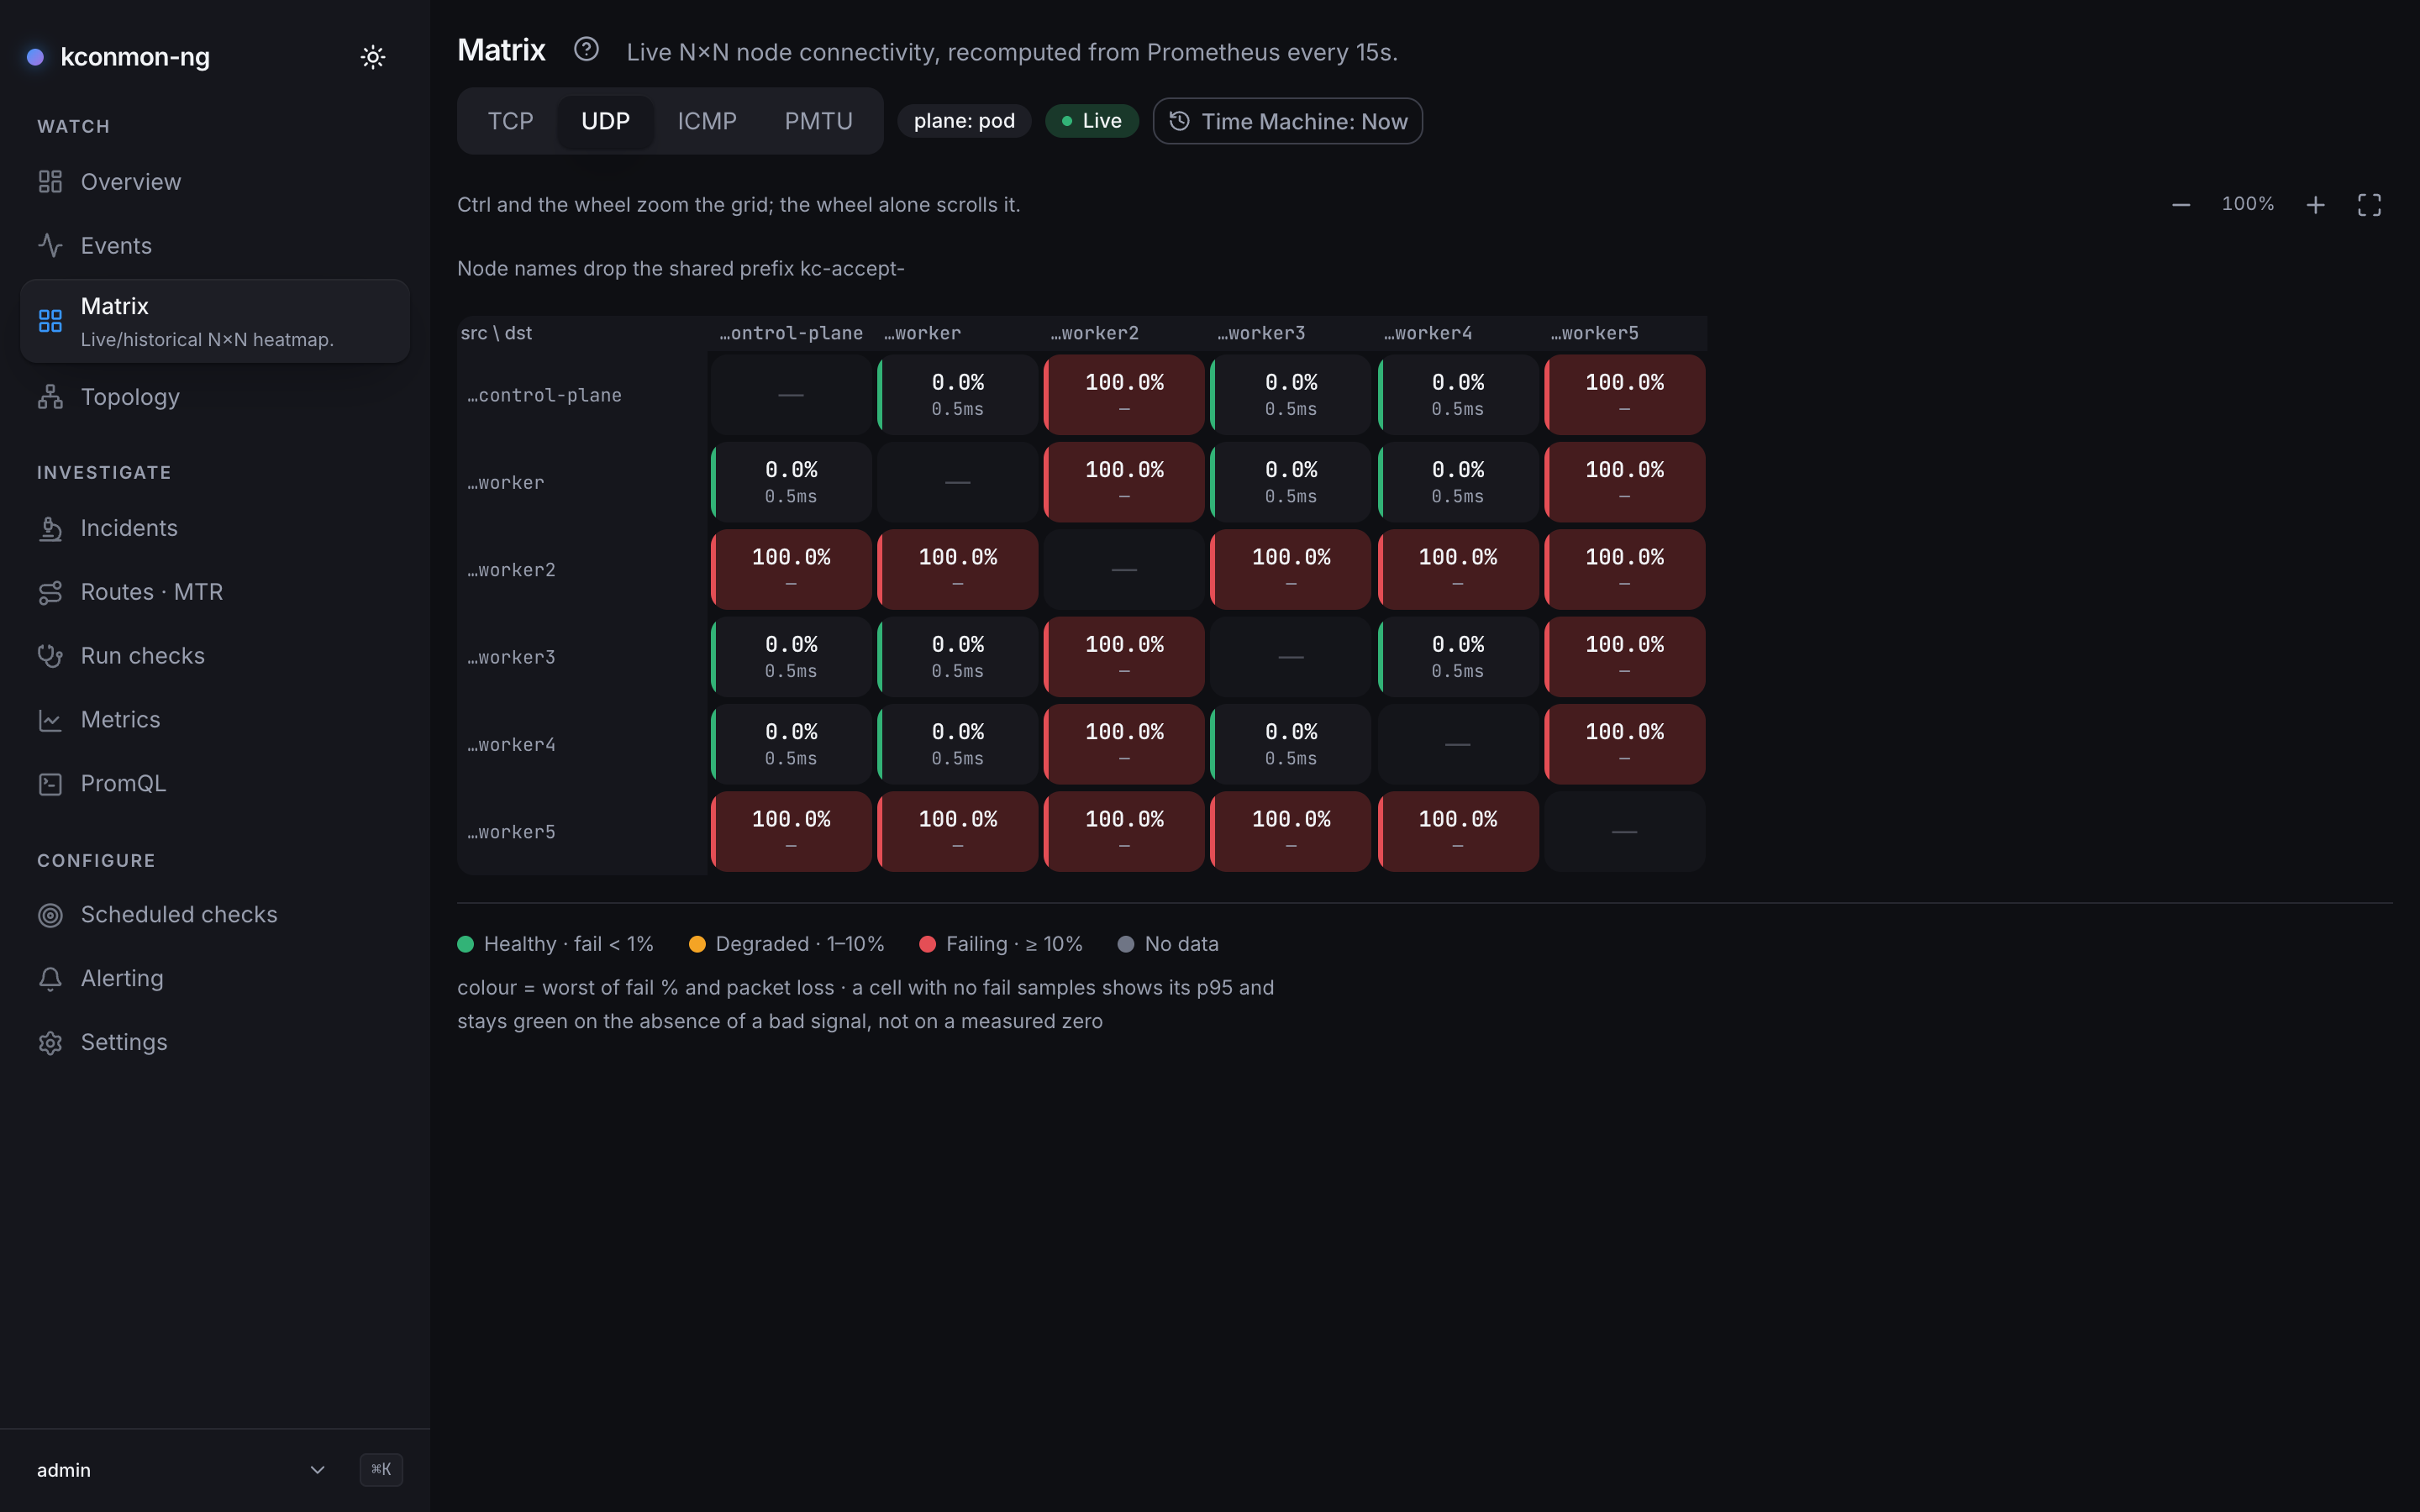Click the Scheduled checks target icon

click(x=50, y=915)
